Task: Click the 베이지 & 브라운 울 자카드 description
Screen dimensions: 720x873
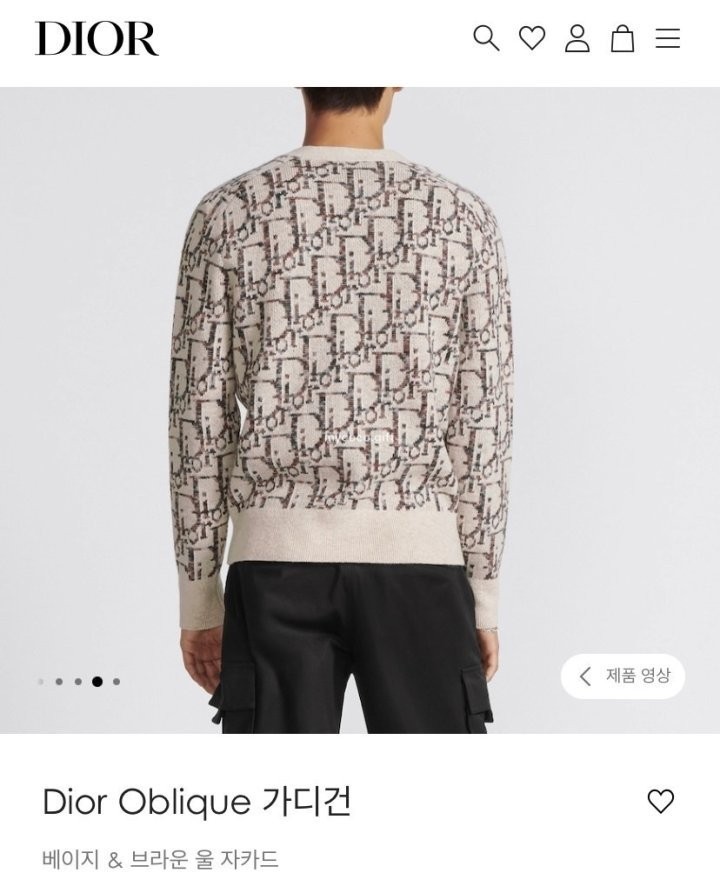Action: [x=160, y=859]
